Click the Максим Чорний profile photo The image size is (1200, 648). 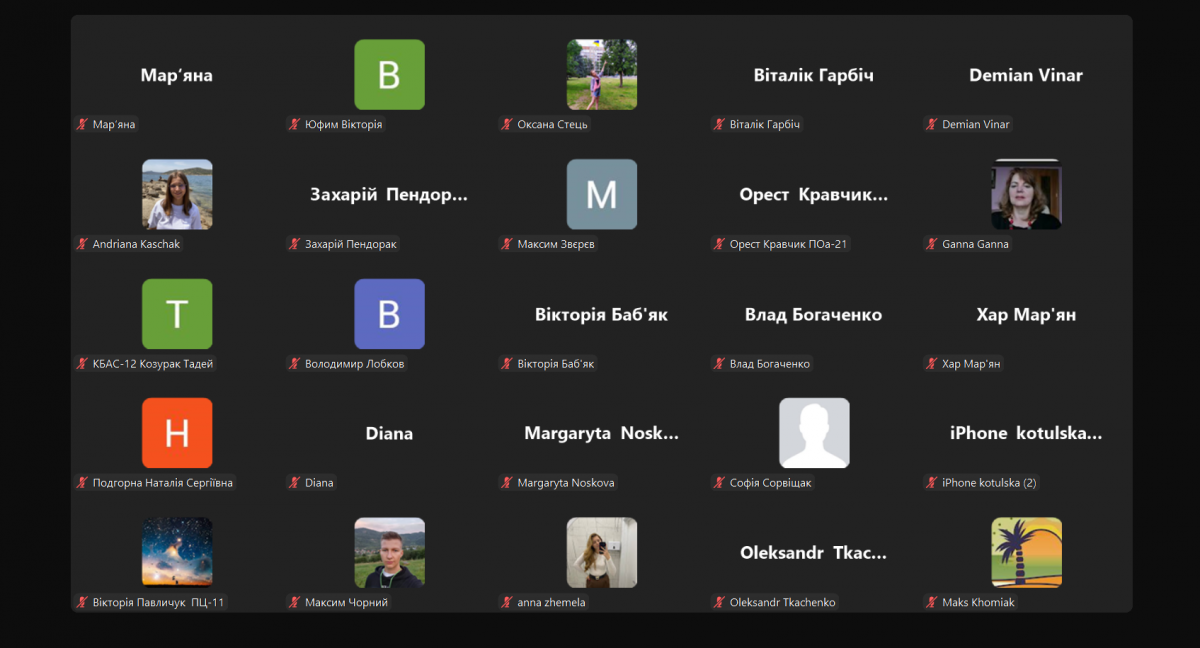pos(389,552)
